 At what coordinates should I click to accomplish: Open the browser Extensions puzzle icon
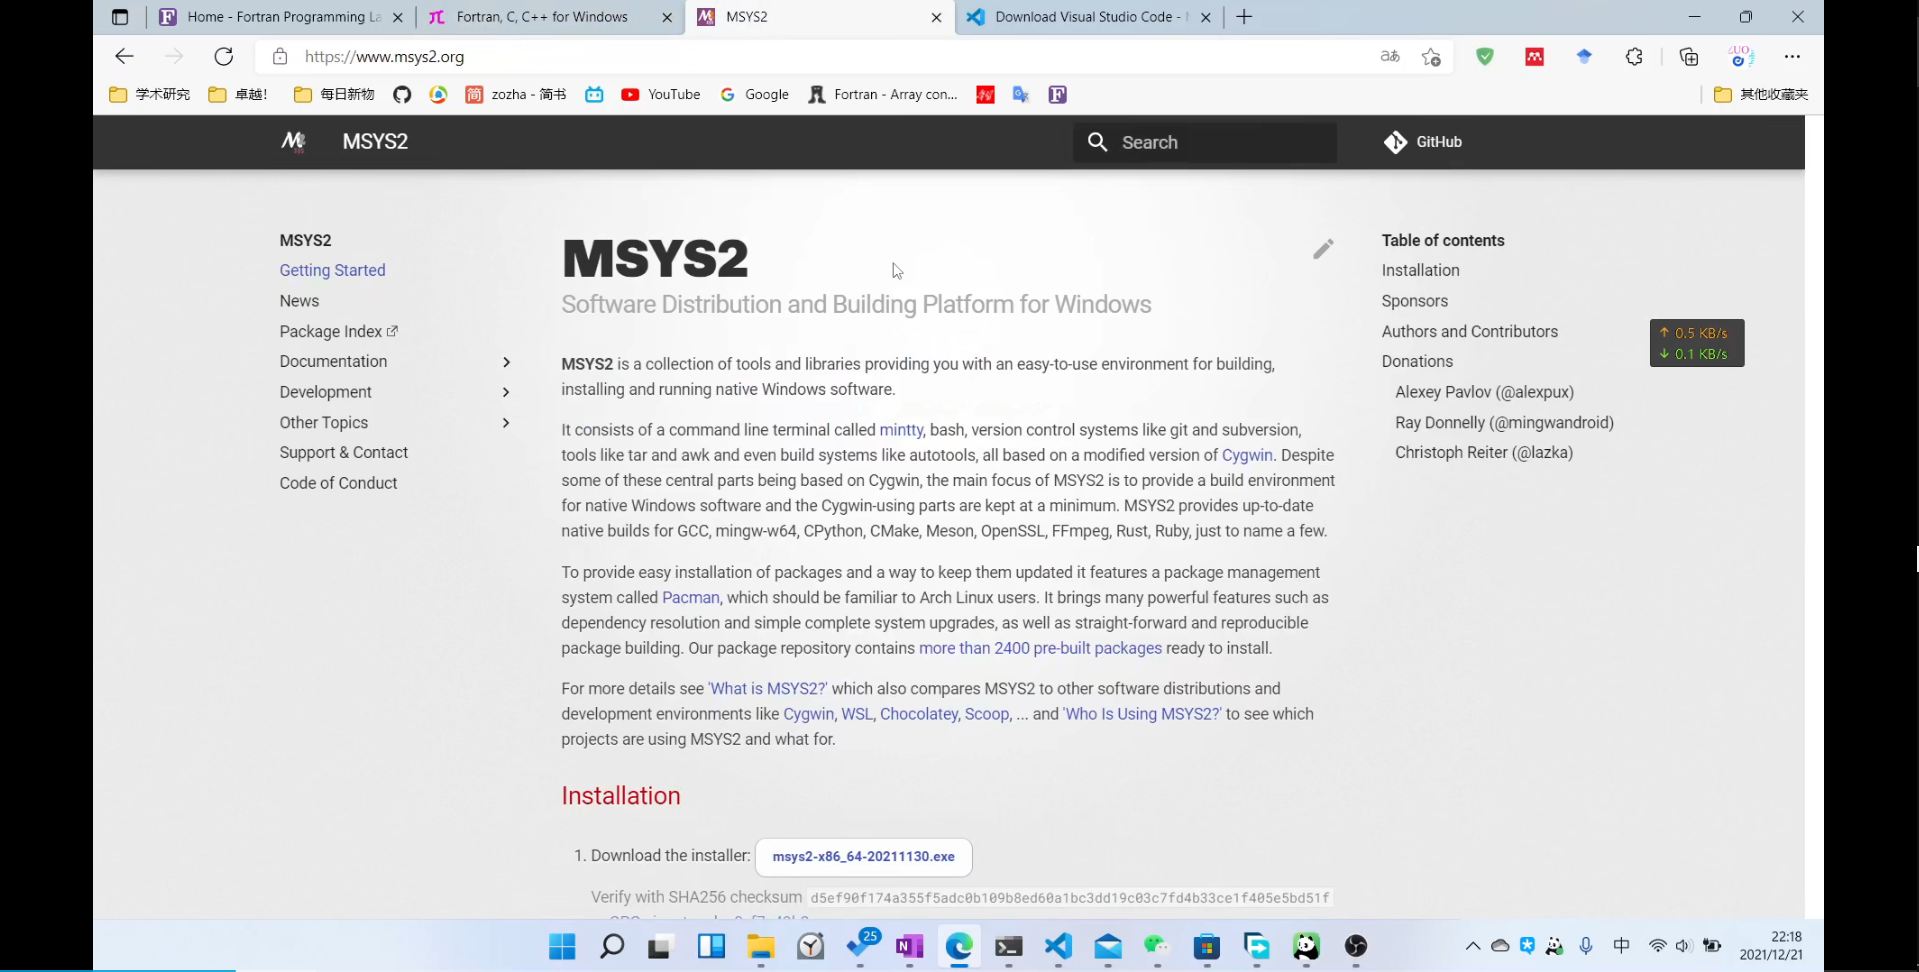click(x=1634, y=57)
